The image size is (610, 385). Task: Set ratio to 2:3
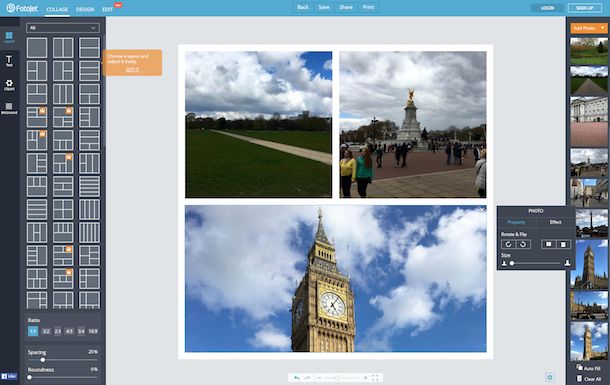58,331
